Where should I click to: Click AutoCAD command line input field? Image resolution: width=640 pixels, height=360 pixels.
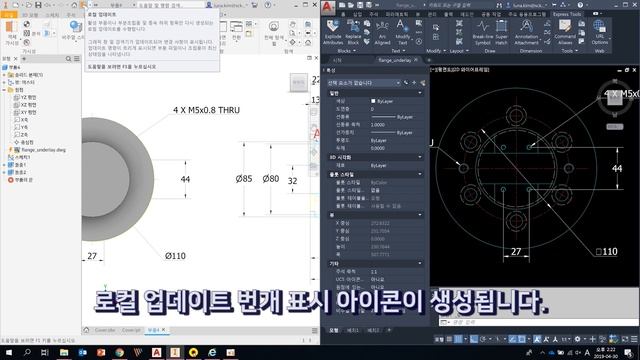(538, 322)
